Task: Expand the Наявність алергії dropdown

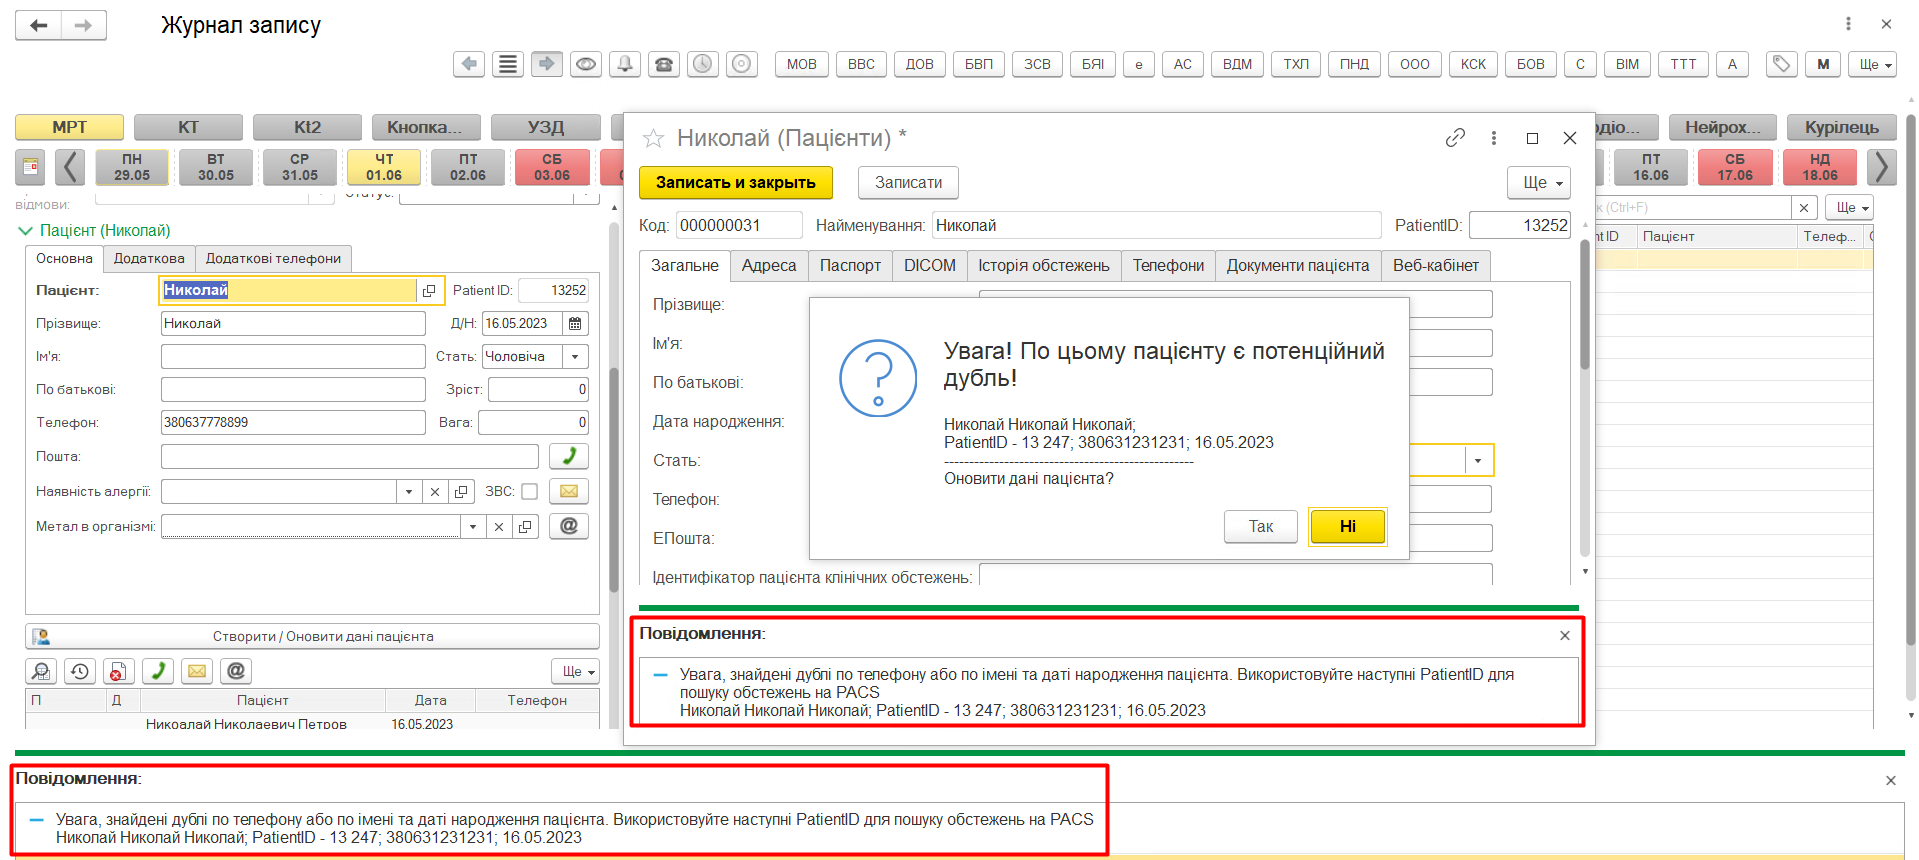Action: pos(408,491)
